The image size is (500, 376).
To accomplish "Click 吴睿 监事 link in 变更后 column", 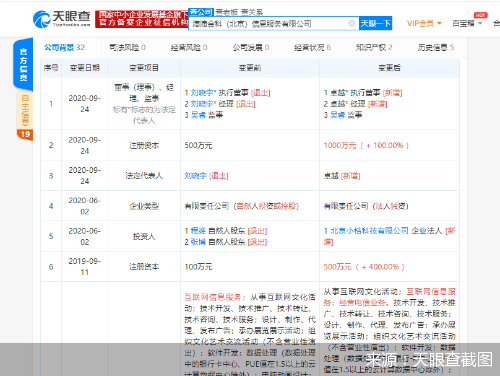I will [337, 115].
